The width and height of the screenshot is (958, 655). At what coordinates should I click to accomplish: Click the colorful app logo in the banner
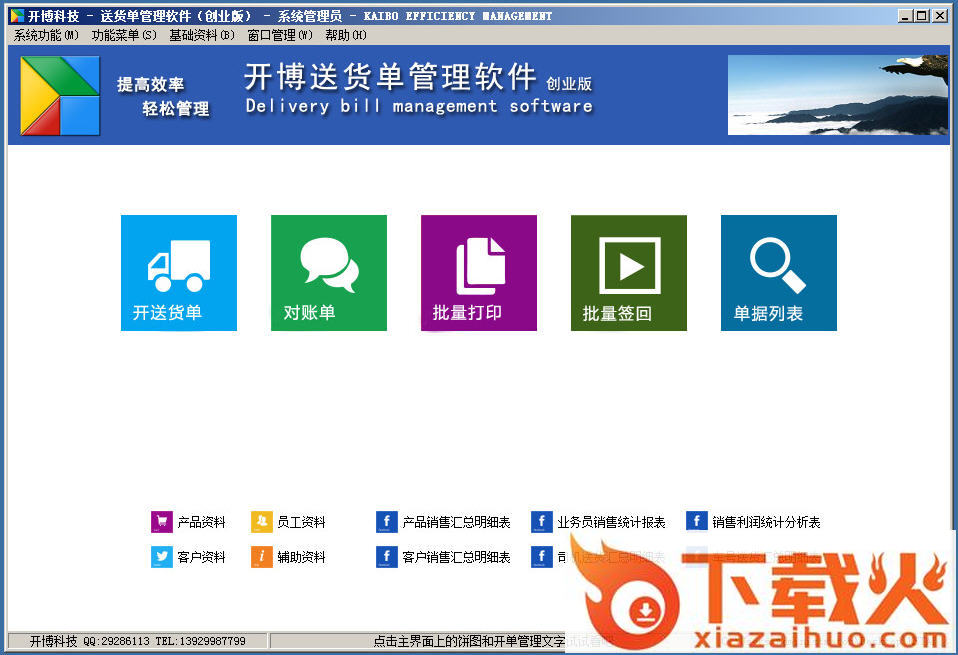(x=60, y=95)
